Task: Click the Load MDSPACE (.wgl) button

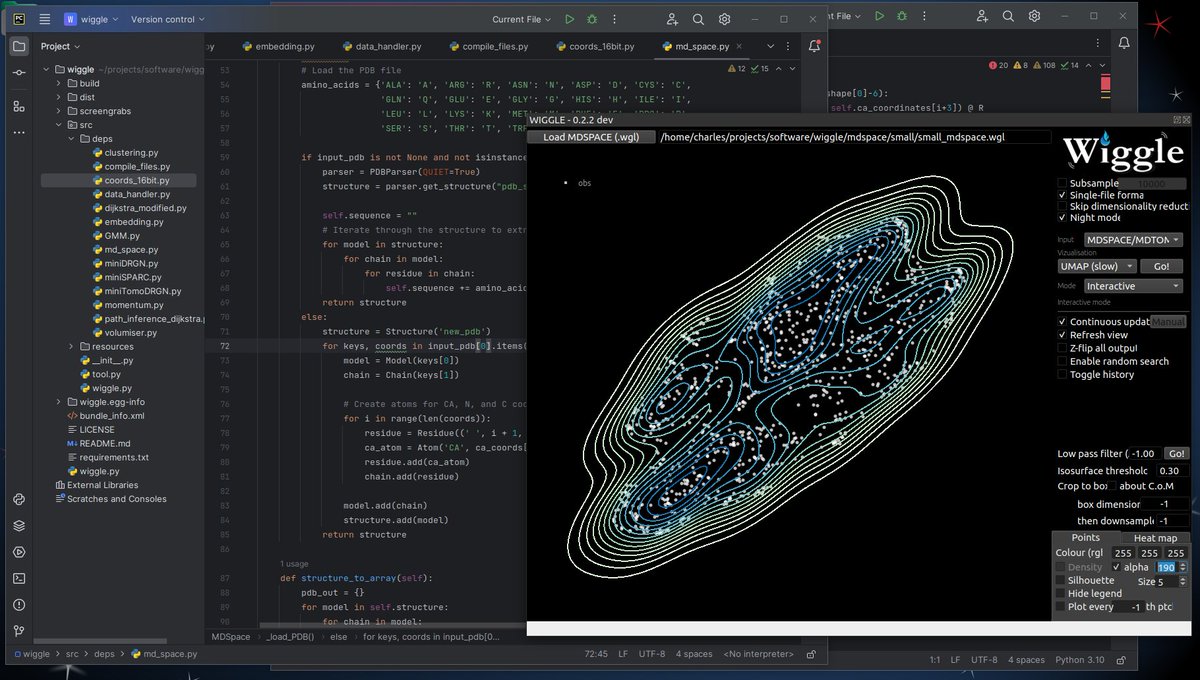Action: point(591,137)
